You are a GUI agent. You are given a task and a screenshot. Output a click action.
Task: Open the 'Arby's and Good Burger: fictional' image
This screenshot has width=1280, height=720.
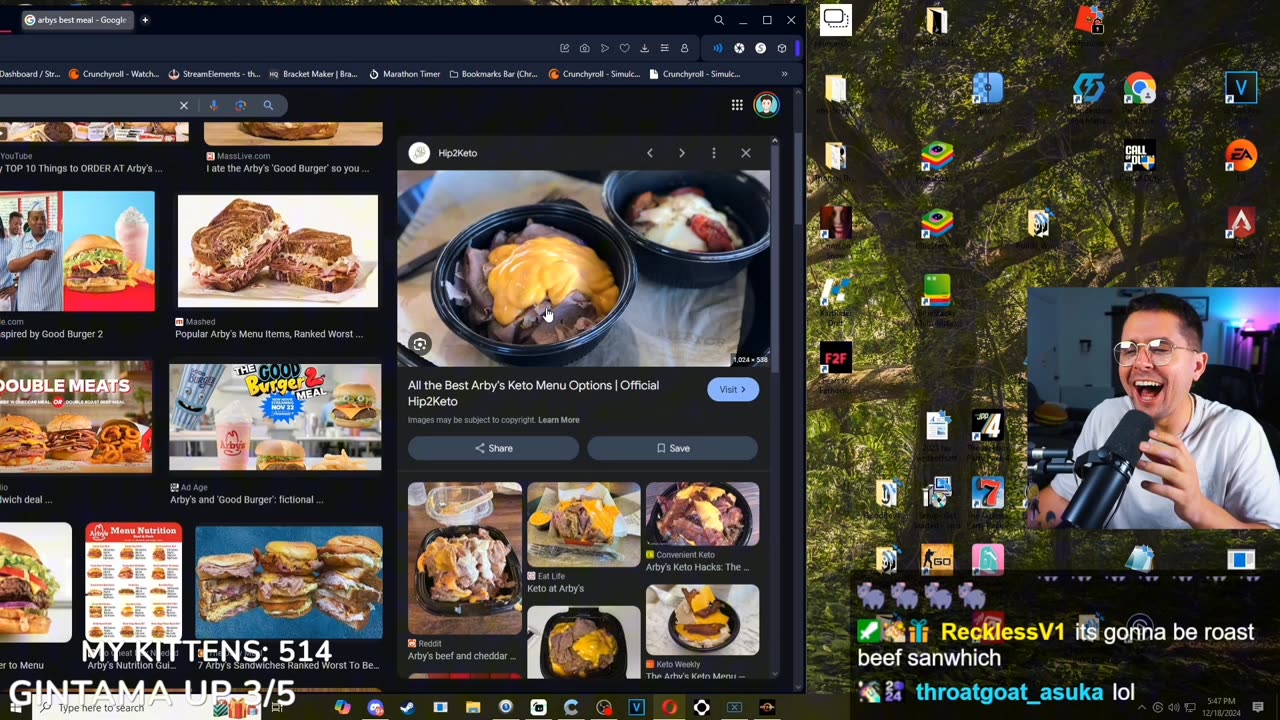pos(275,417)
